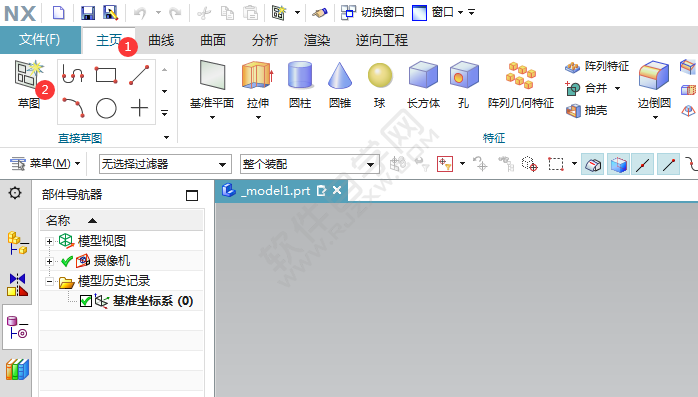Click the 长方体 block icon

pyautogui.click(x=423, y=75)
